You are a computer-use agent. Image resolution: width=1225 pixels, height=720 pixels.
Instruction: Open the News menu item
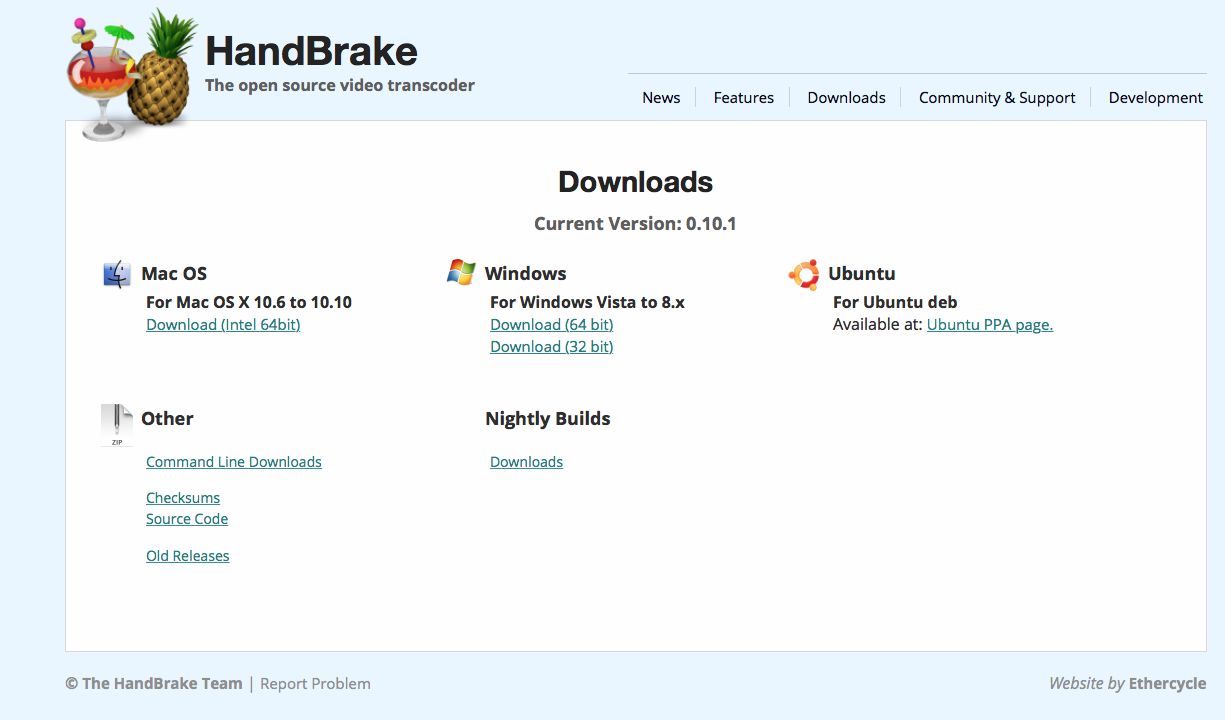(661, 98)
